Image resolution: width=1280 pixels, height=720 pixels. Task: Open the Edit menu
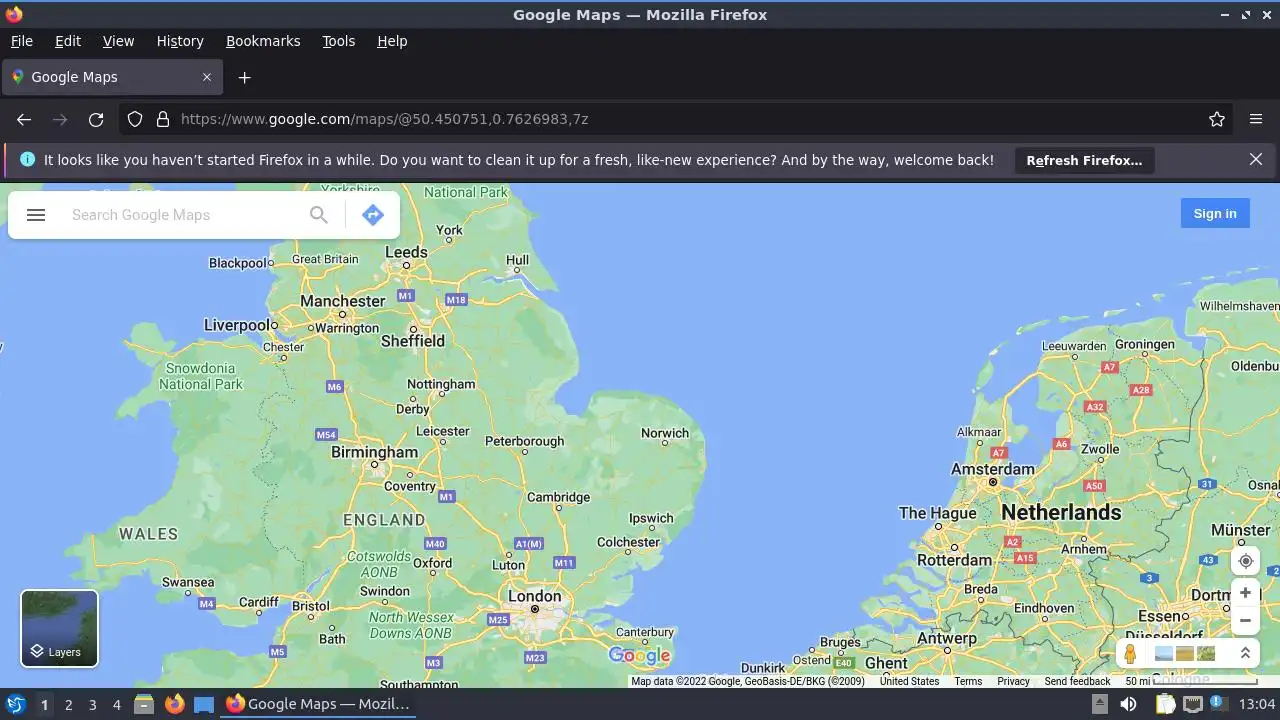68,41
